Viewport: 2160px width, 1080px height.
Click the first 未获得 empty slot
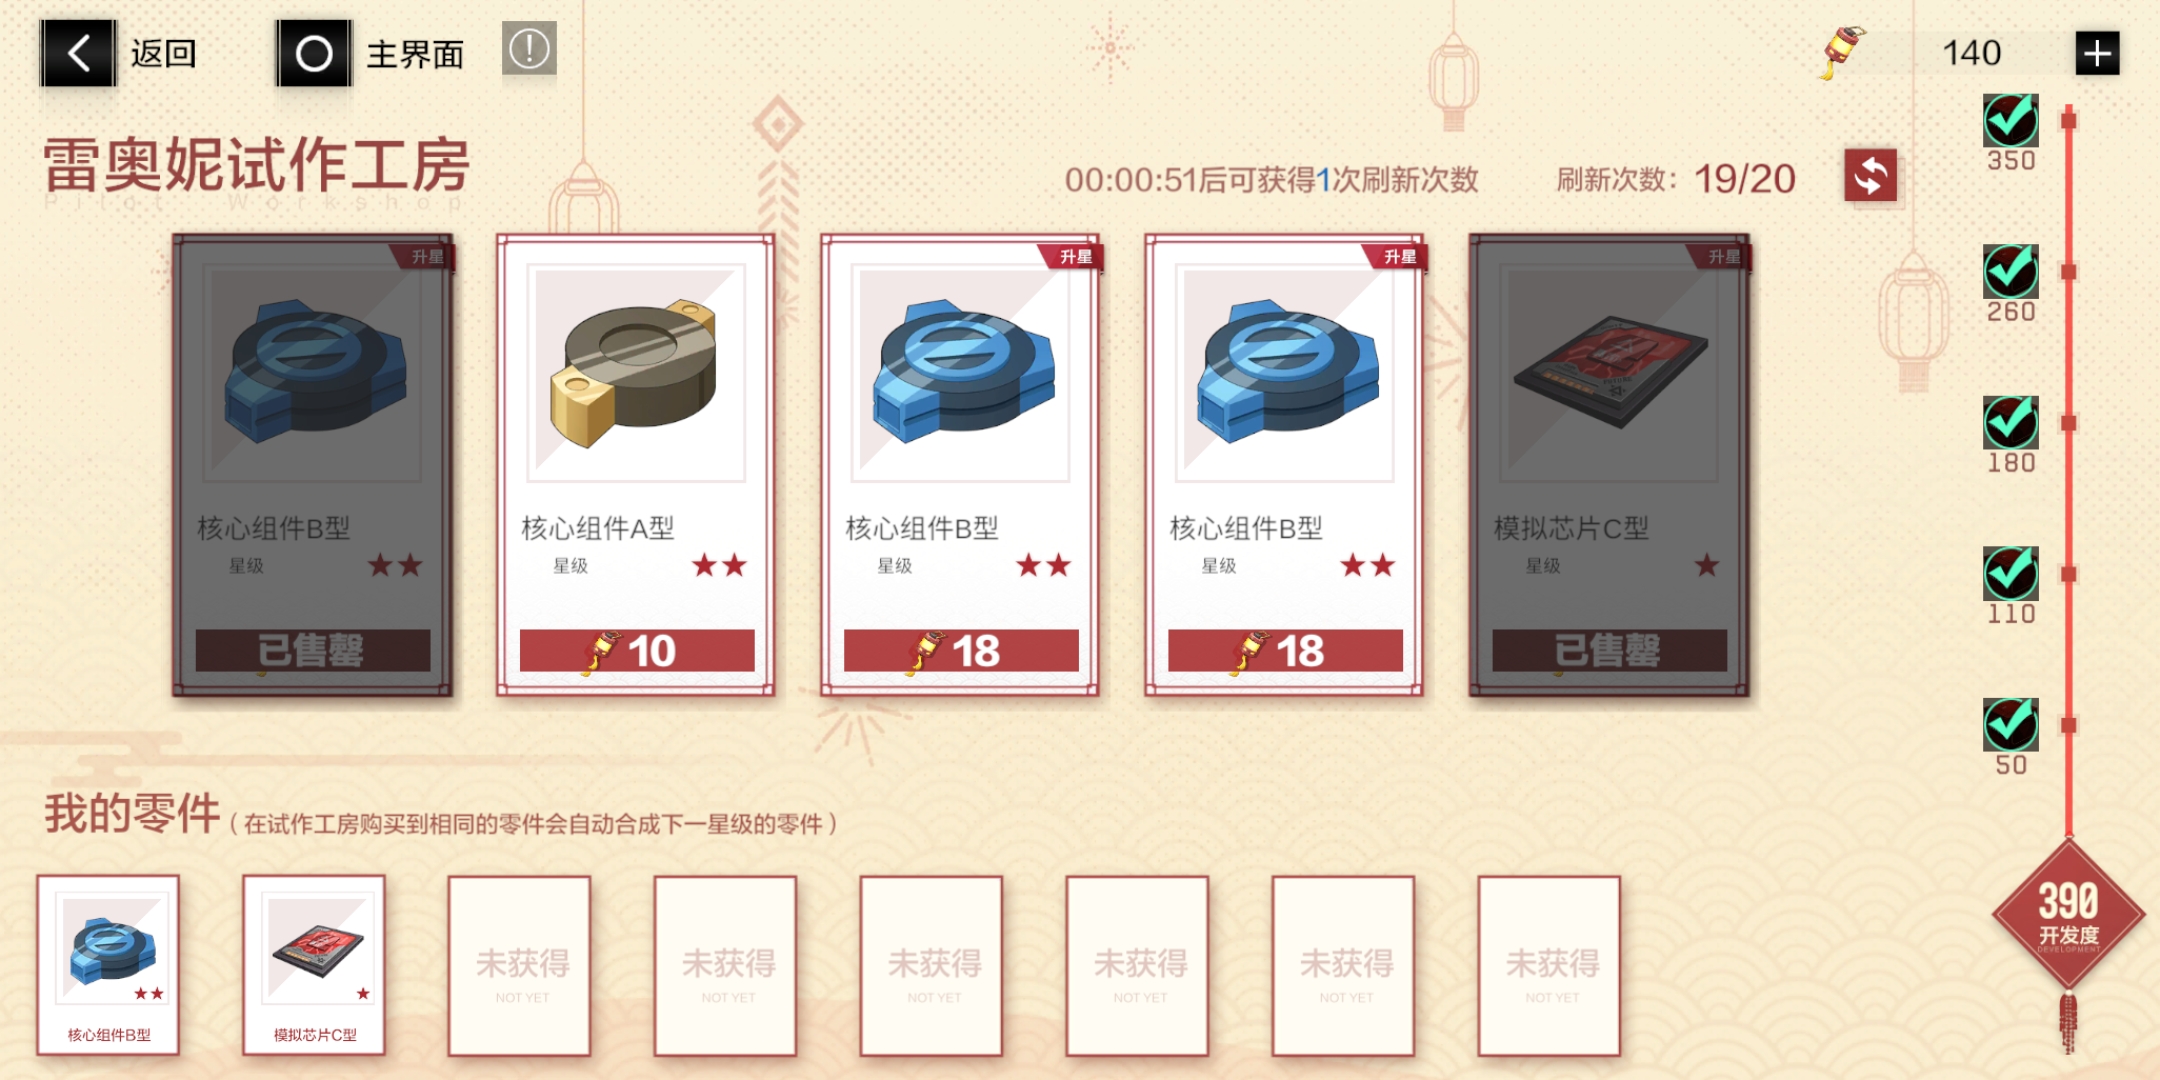point(520,966)
